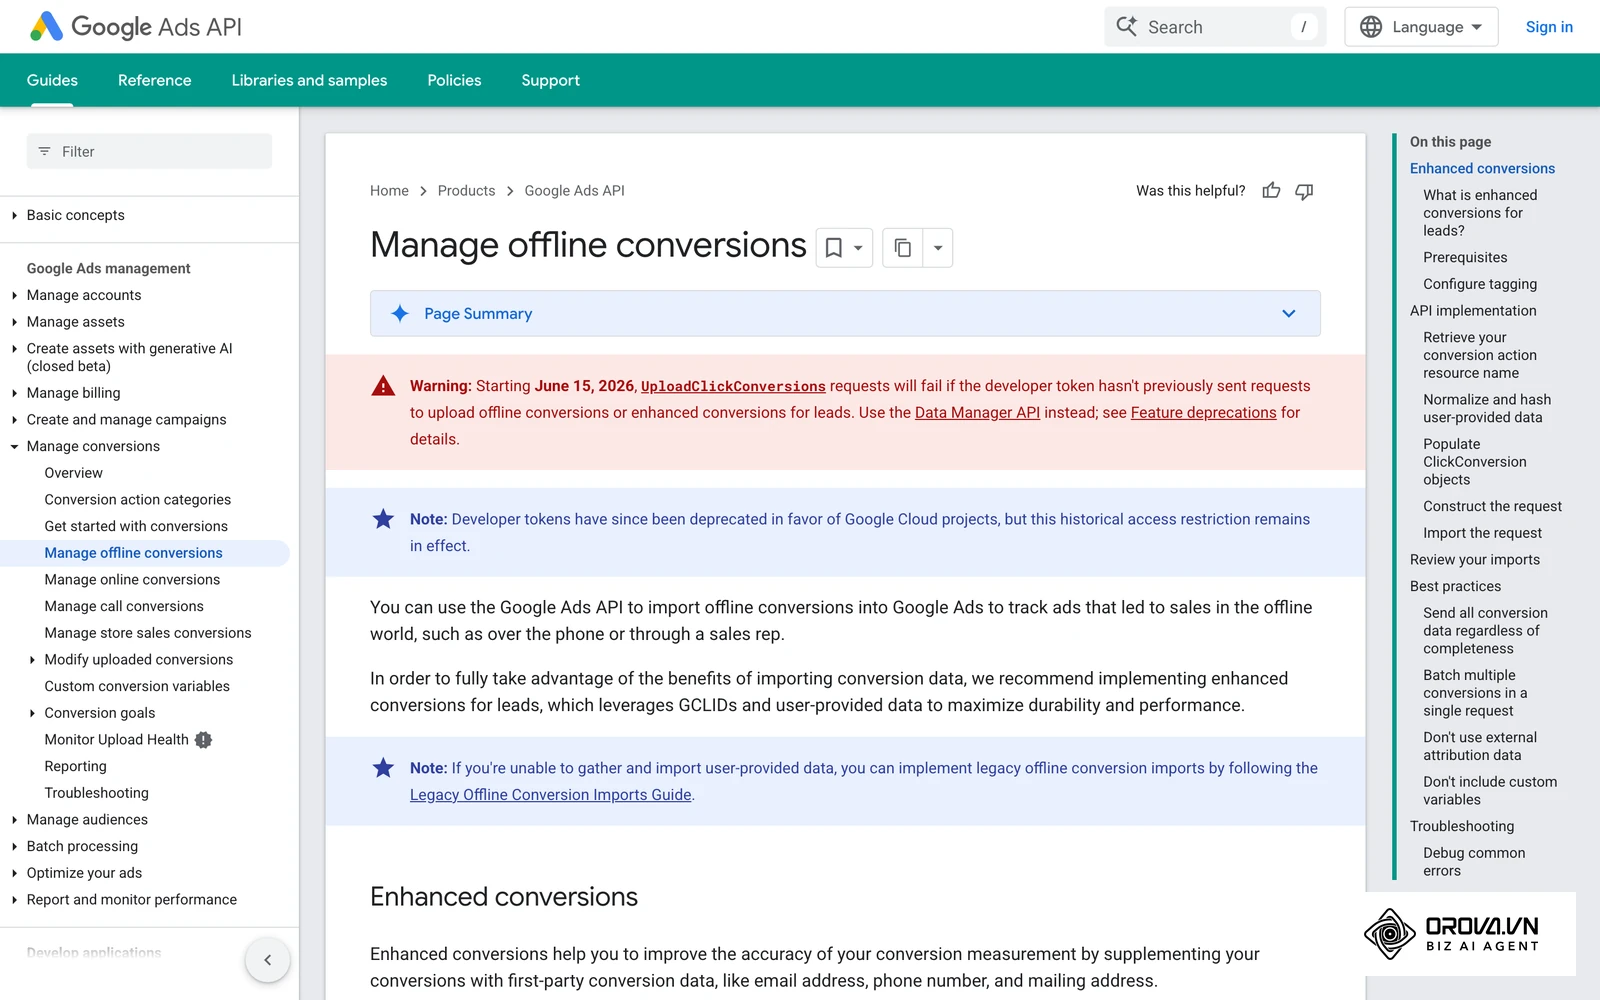Open Conversion action categories page
1600x1000 pixels.
137,500
